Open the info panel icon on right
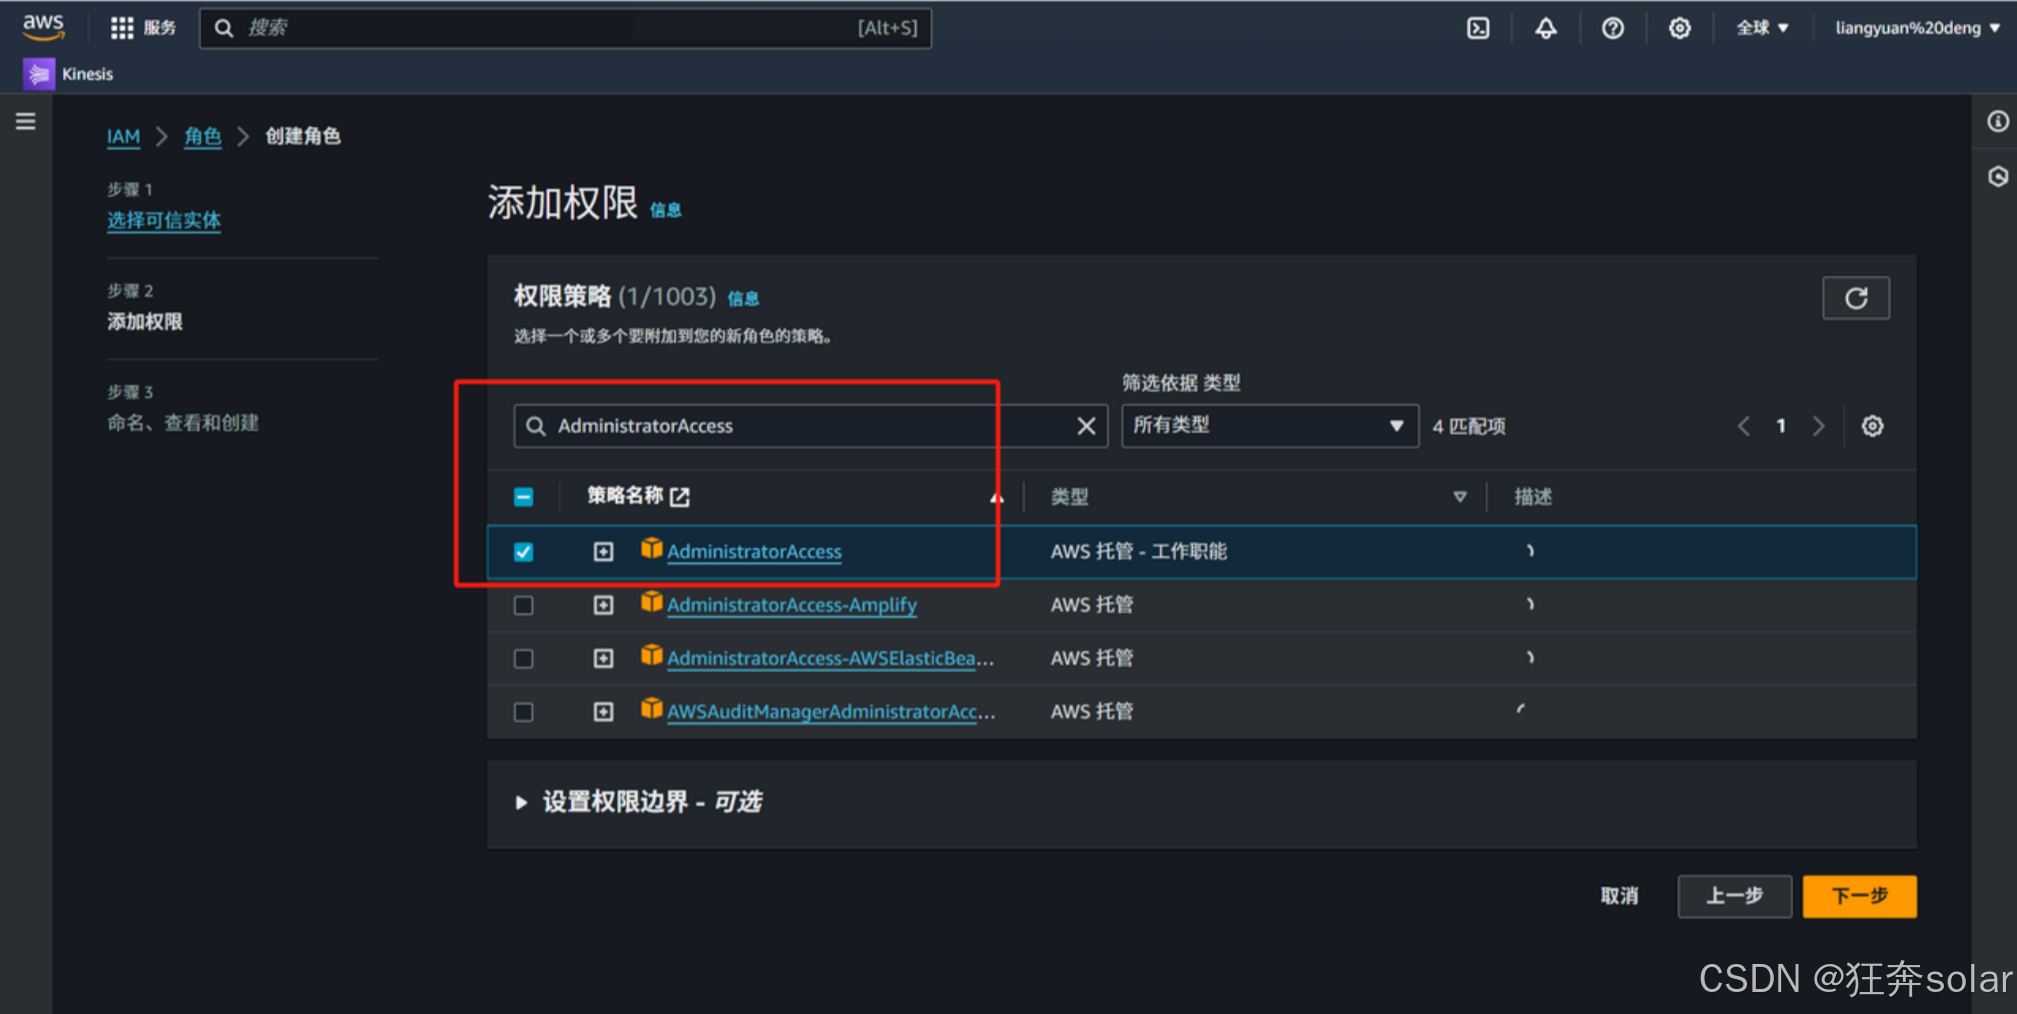Viewport: 2017px width, 1014px height. point(1998,121)
